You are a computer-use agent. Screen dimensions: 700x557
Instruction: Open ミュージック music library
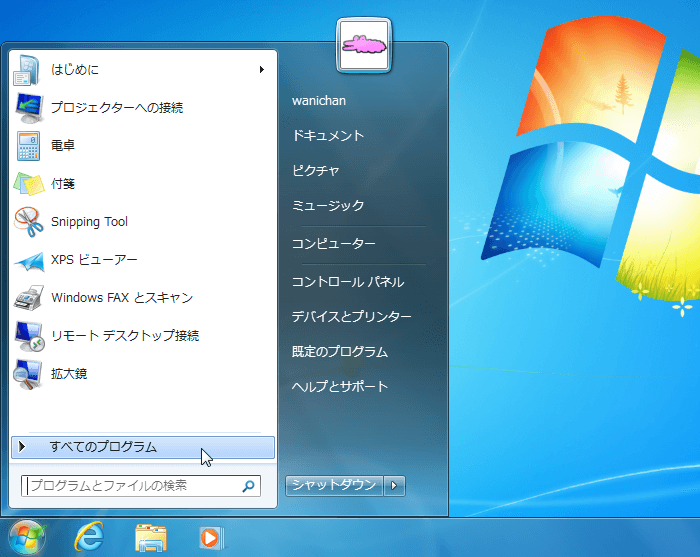pos(328,205)
